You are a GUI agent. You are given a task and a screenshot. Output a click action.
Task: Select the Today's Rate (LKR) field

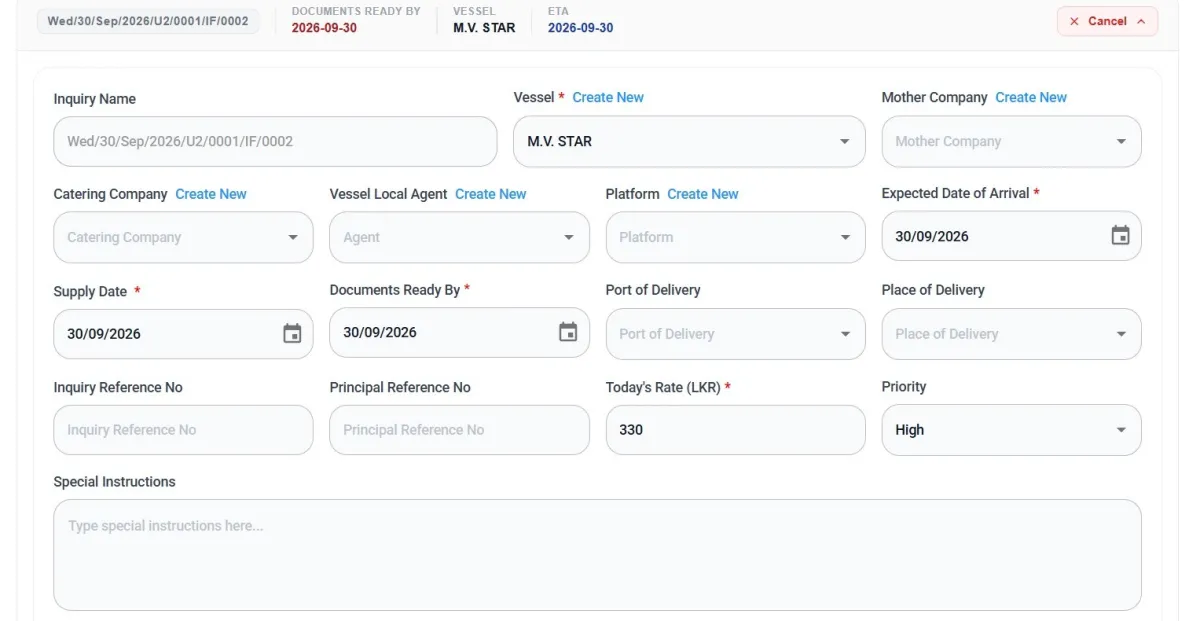tap(735, 430)
